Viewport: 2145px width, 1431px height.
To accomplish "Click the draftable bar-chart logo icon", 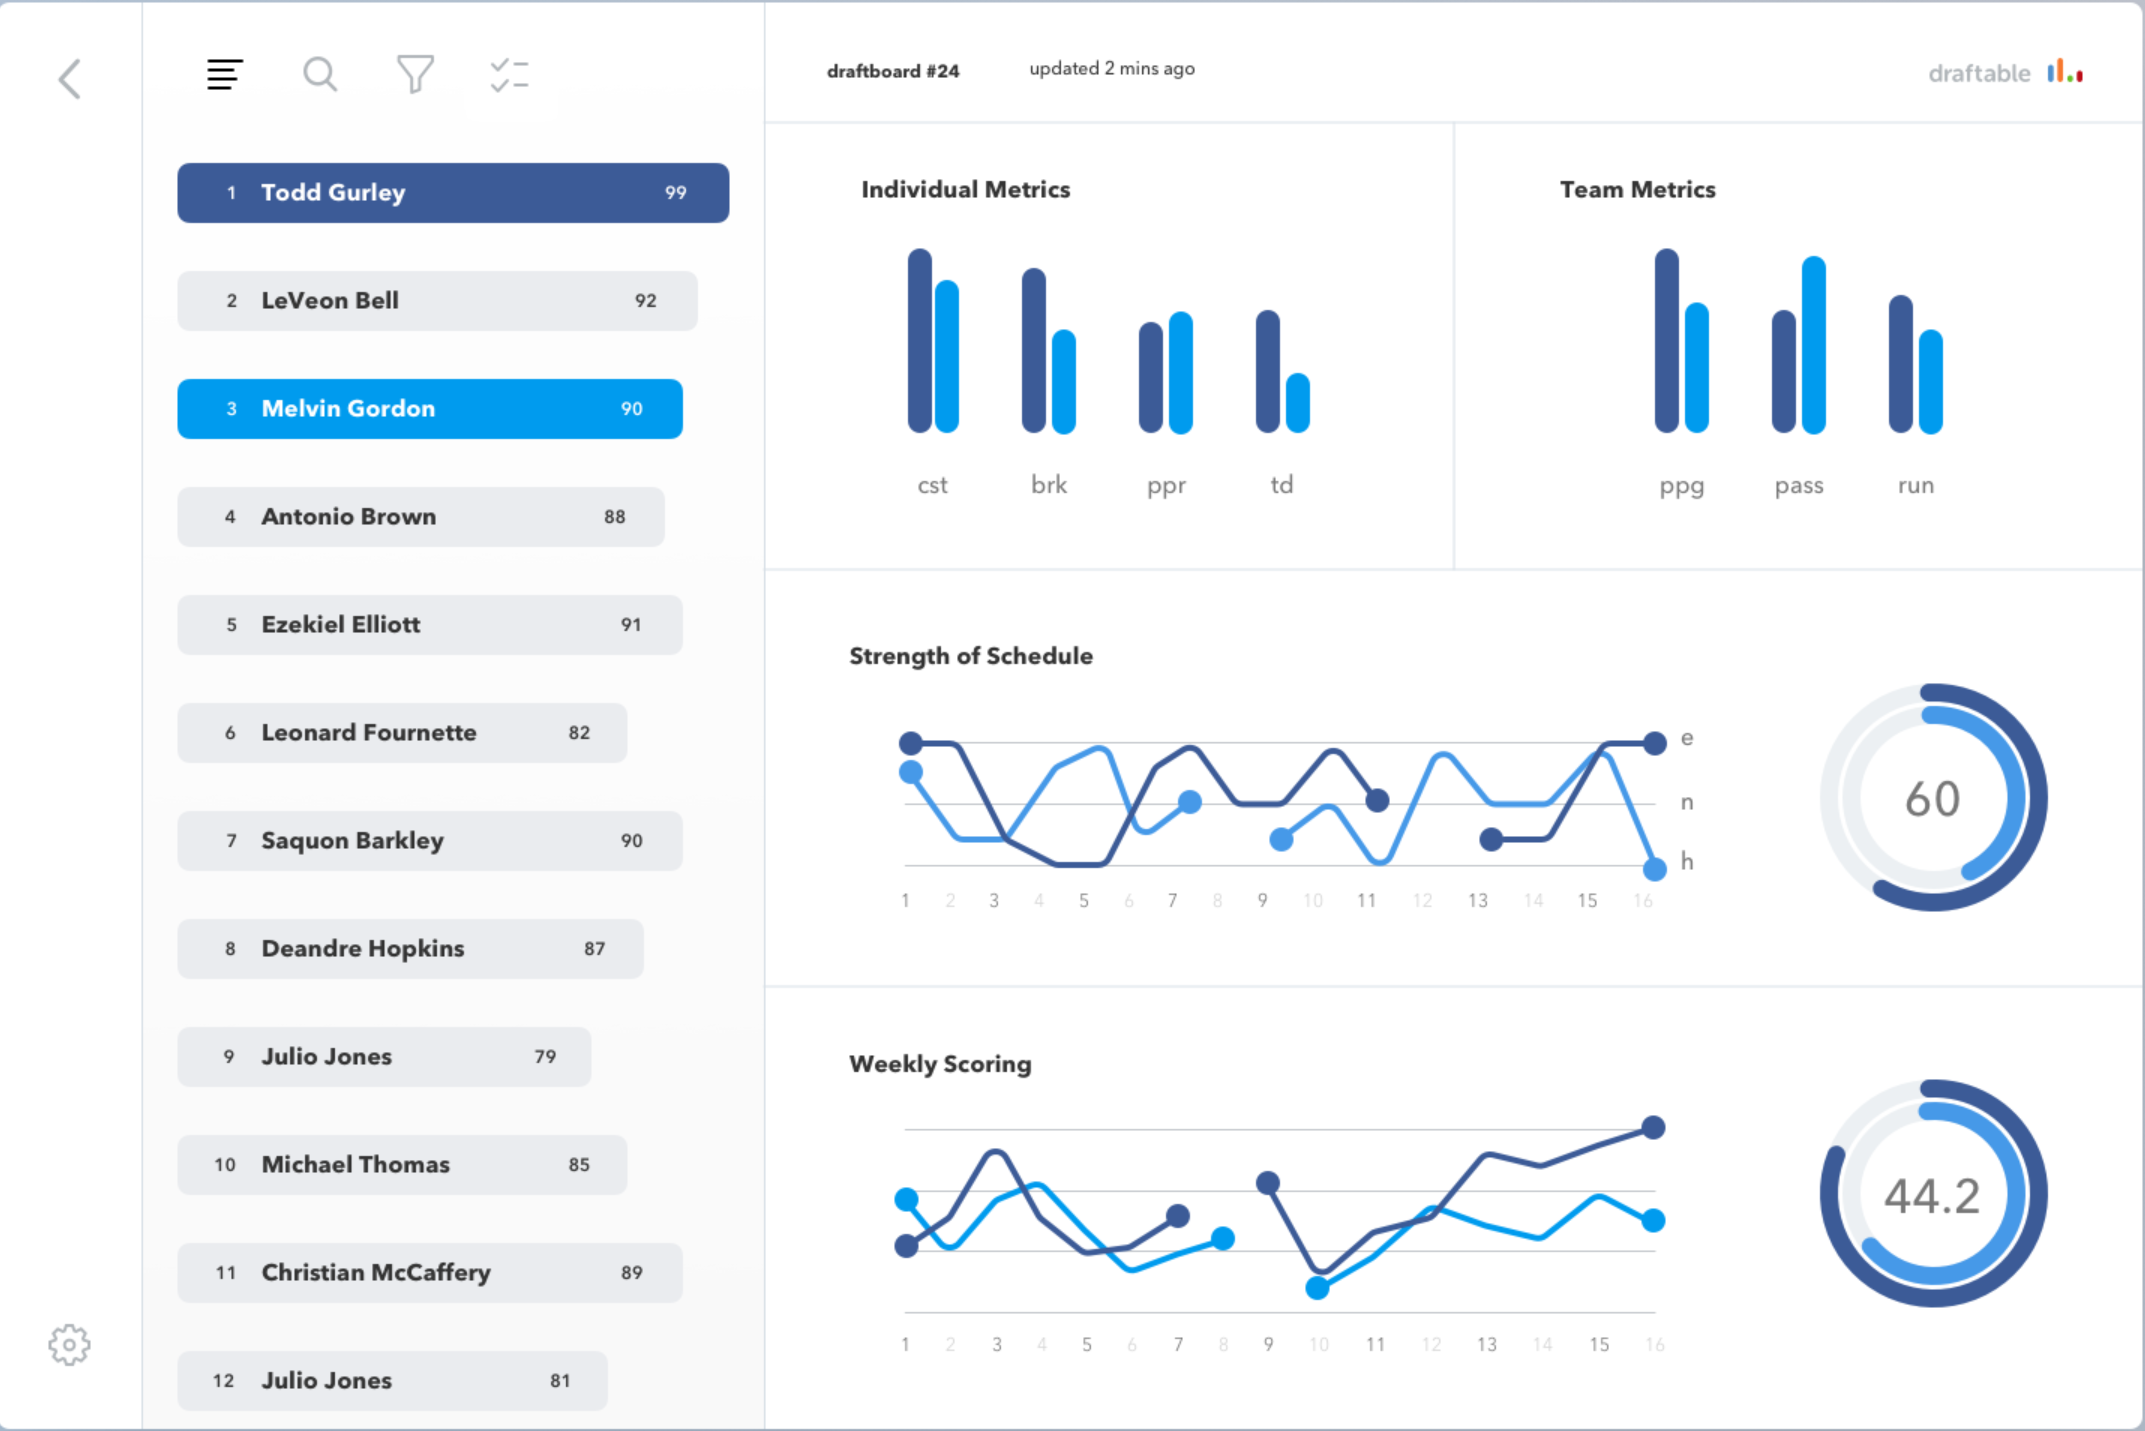I will click(x=2064, y=72).
